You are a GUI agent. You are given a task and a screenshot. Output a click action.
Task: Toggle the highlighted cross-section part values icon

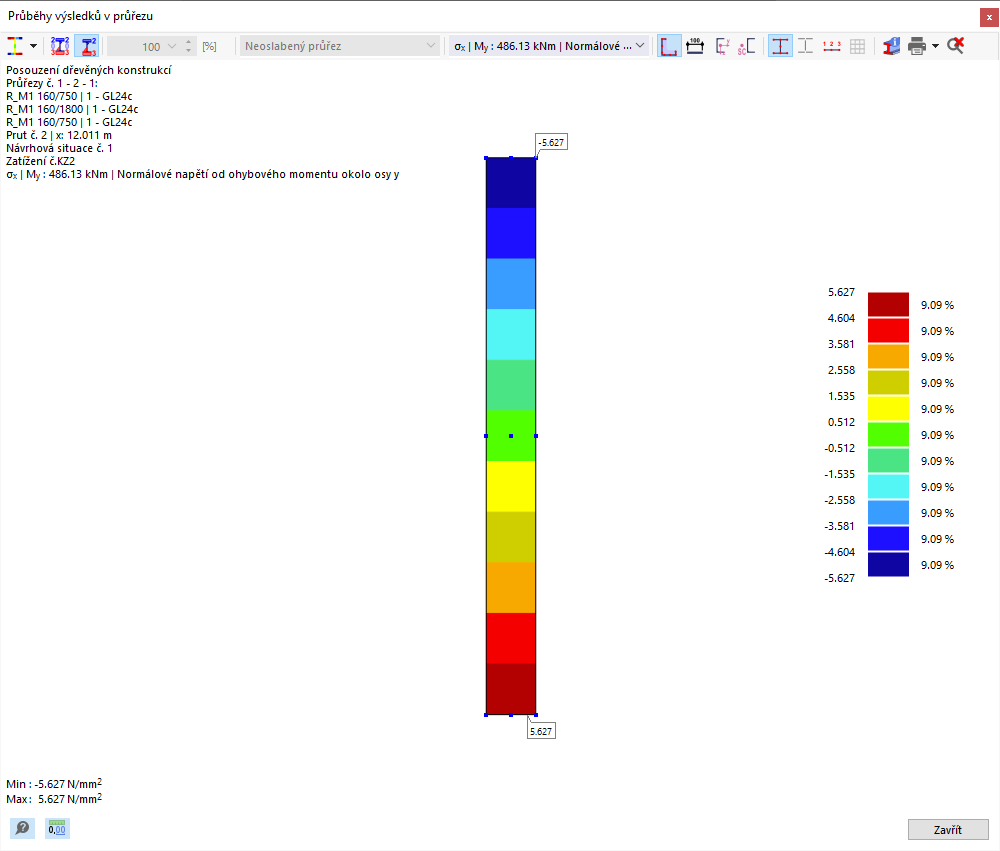[87, 46]
